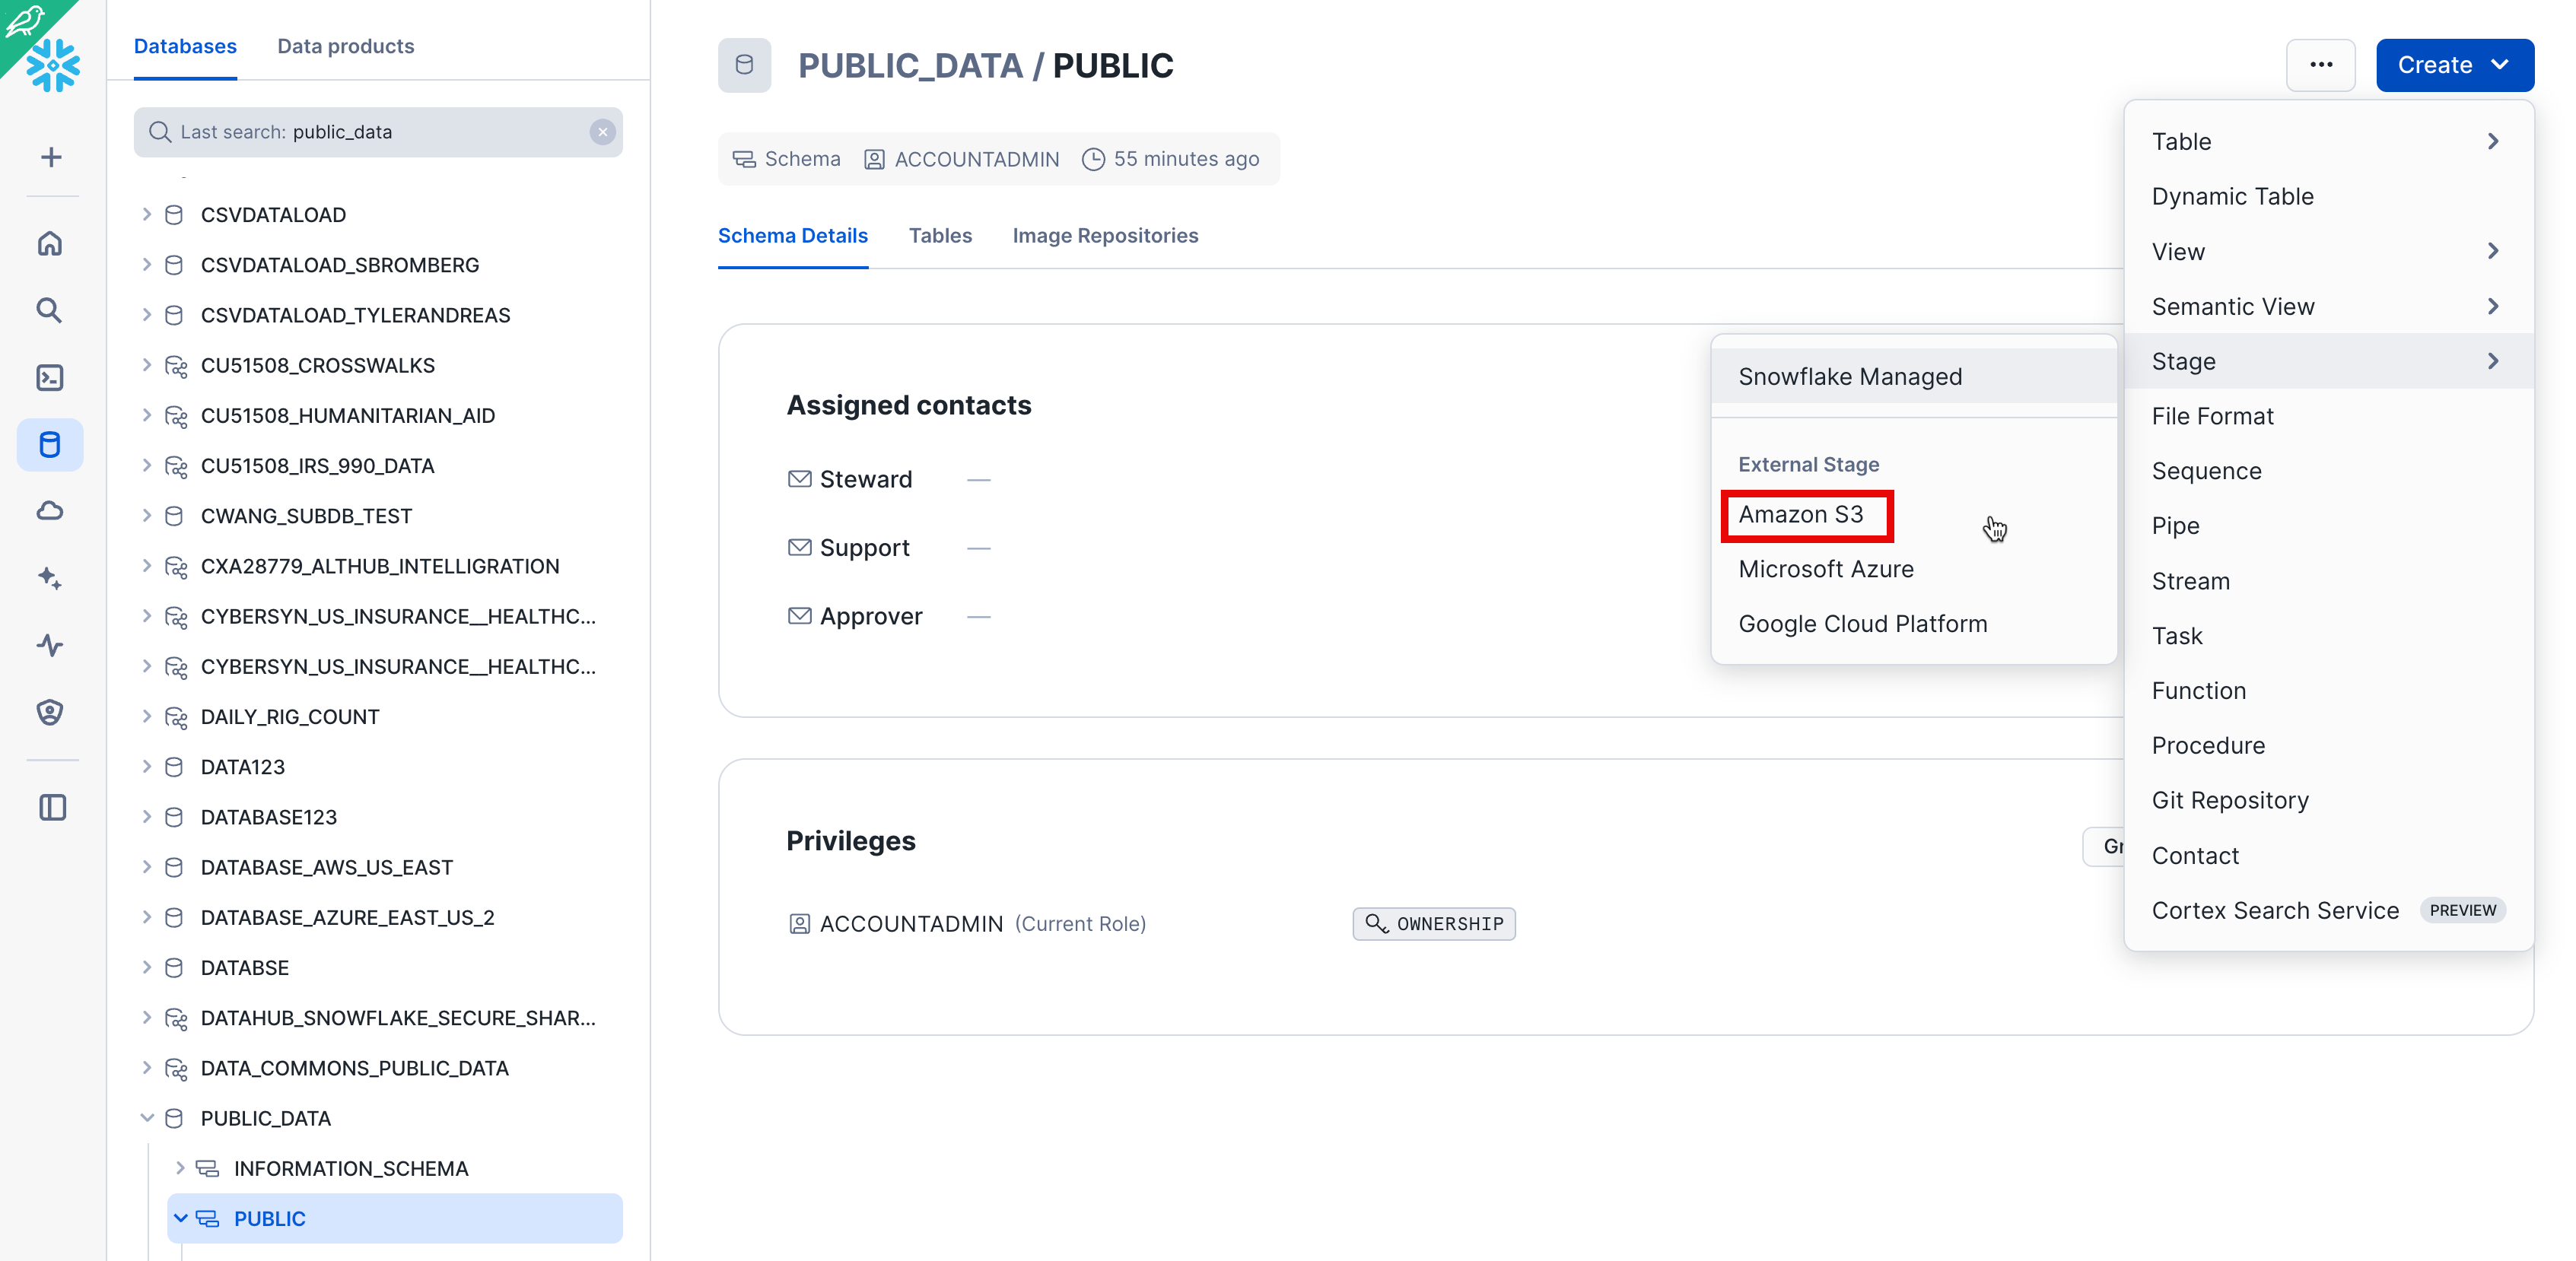This screenshot has height=1261, width=2576.
Task: Switch to Data products tab
Action: 345,46
